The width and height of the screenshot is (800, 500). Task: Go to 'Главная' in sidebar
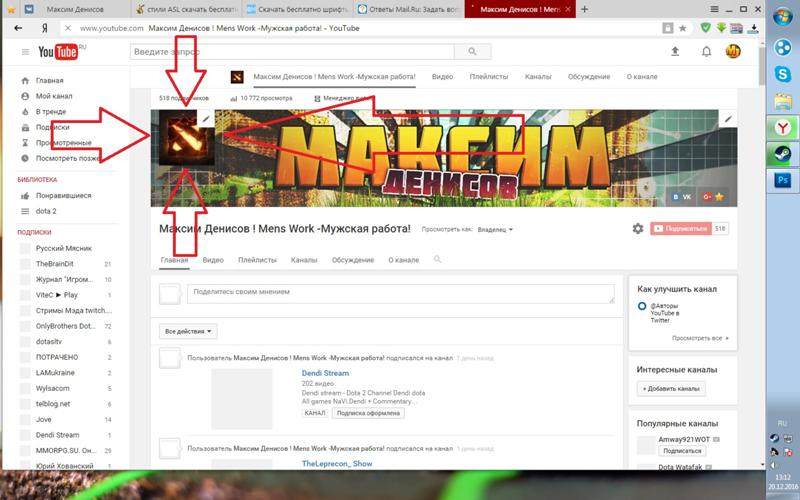pos(49,81)
